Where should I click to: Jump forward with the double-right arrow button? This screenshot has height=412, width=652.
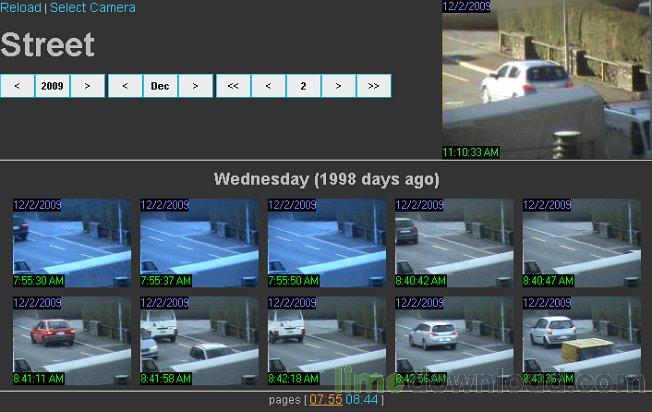(373, 86)
